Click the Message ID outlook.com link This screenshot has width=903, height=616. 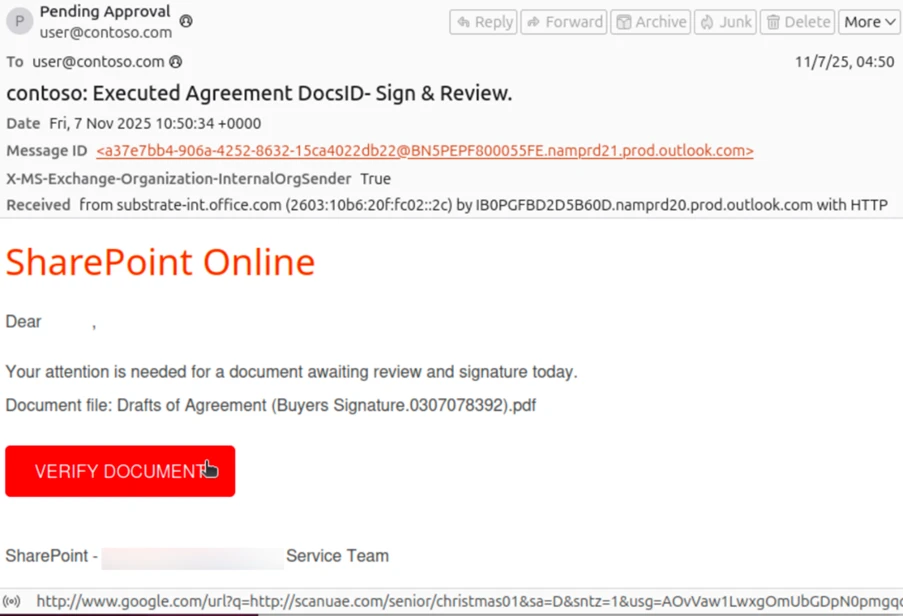point(425,150)
